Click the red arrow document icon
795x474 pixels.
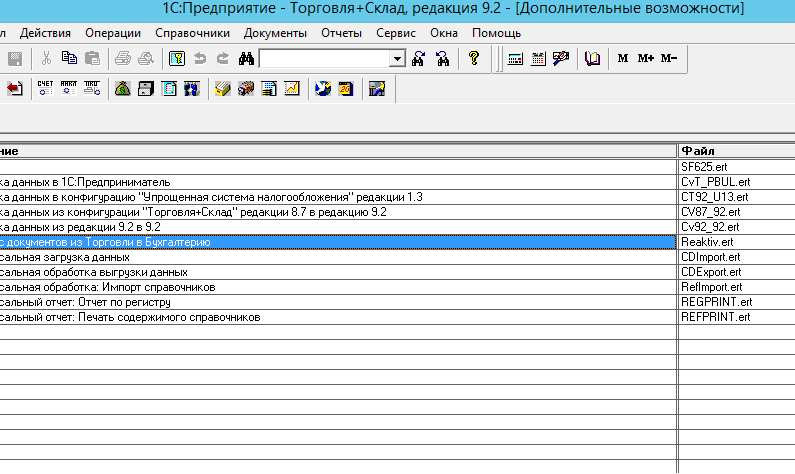click(x=15, y=89)
